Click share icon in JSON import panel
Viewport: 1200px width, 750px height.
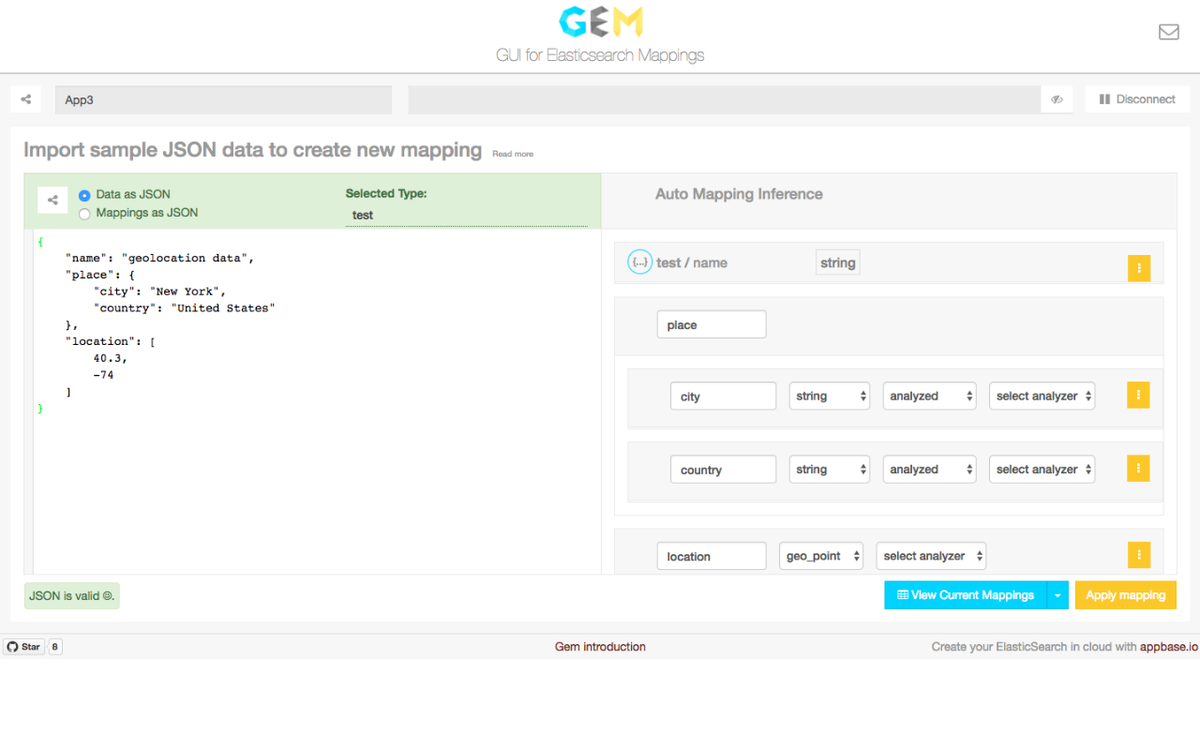[53, 200]
